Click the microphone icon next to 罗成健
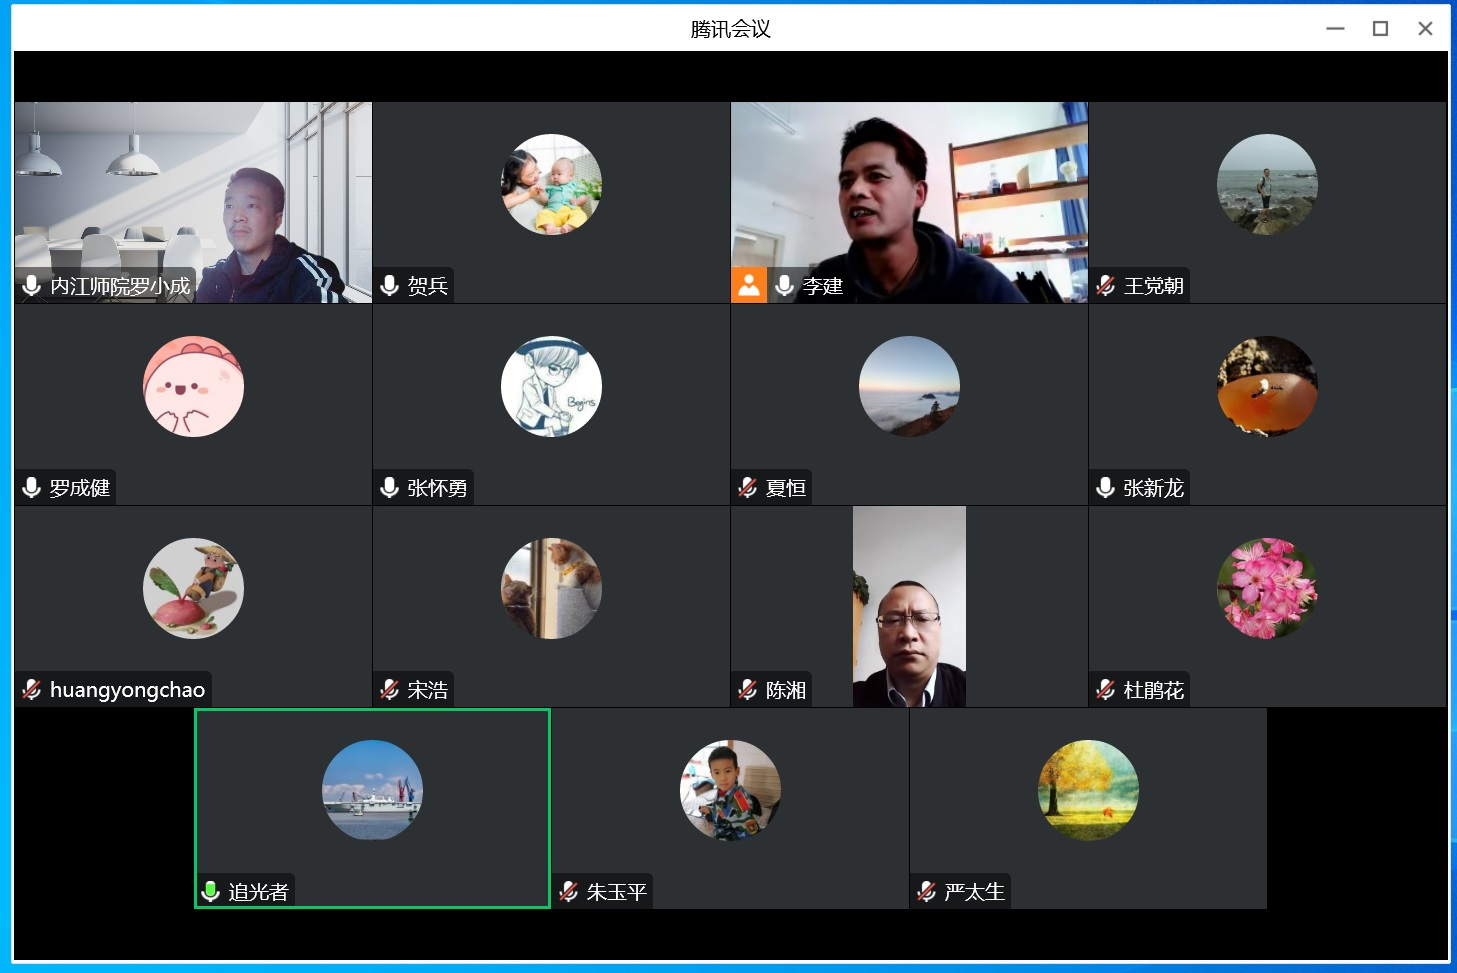1457x973 pixels. click(32, 487)
